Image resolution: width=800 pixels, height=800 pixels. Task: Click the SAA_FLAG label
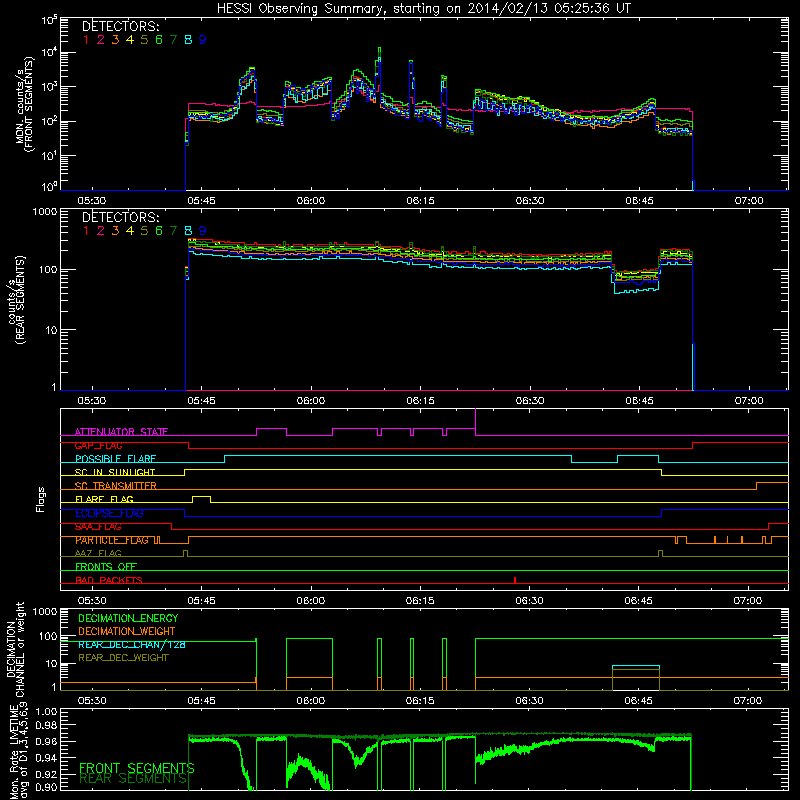[98, 527]
